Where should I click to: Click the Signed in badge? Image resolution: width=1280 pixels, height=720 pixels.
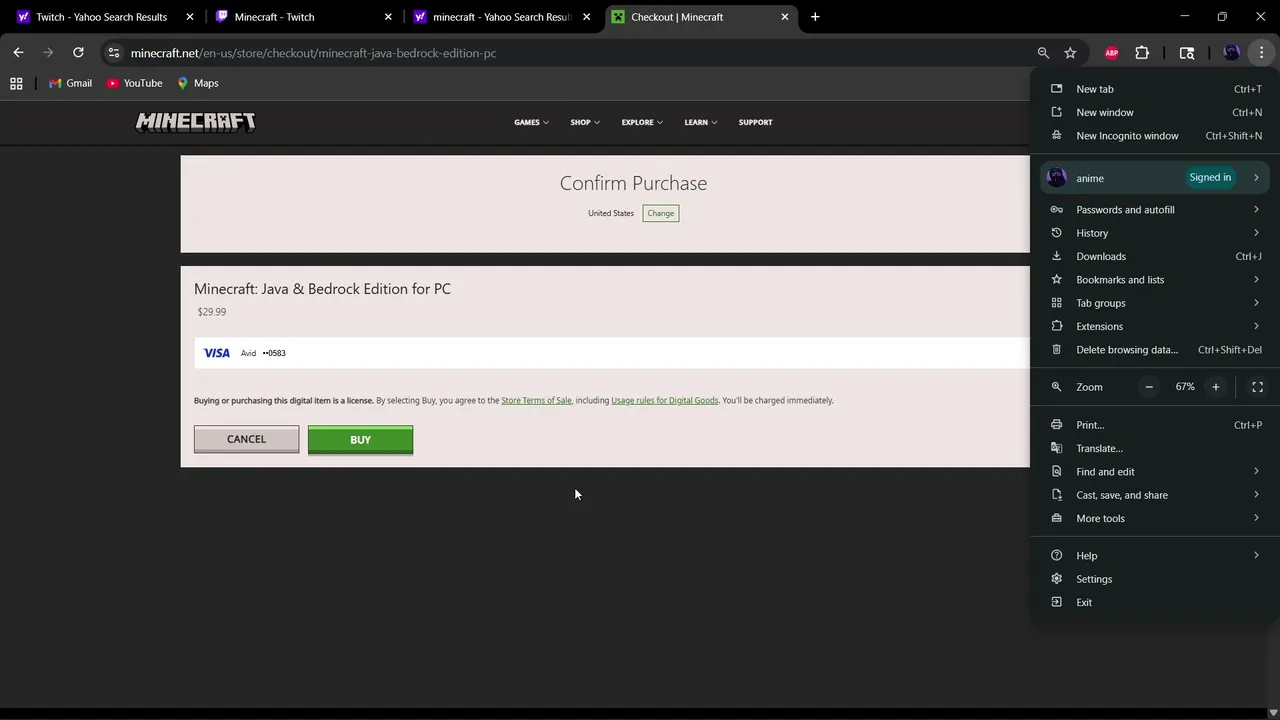tap(1210, 178)
